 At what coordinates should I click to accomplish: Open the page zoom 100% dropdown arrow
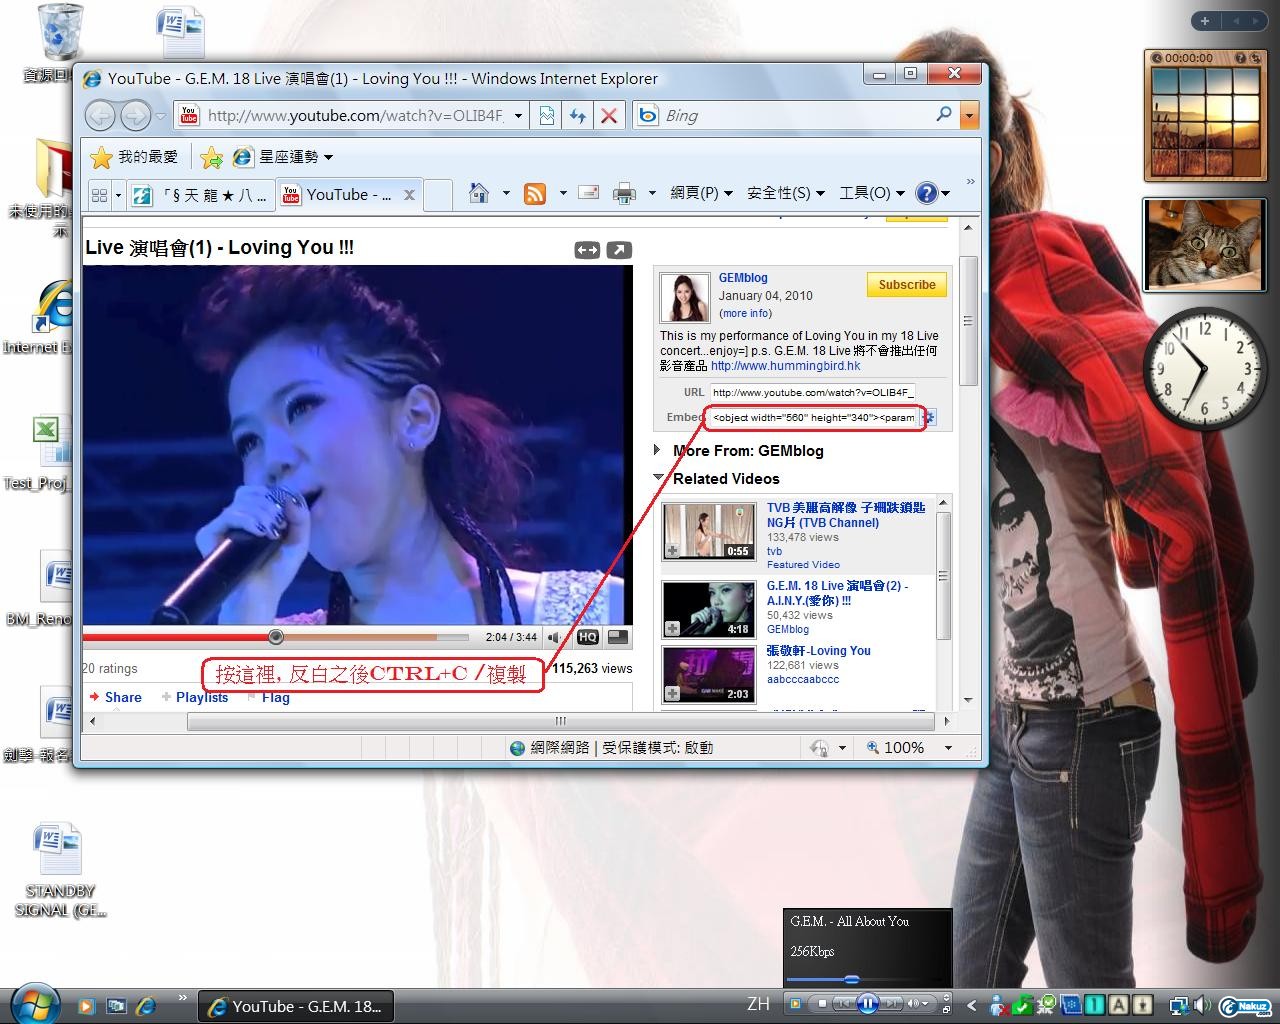pyautogui.click(x=947, y=748)
